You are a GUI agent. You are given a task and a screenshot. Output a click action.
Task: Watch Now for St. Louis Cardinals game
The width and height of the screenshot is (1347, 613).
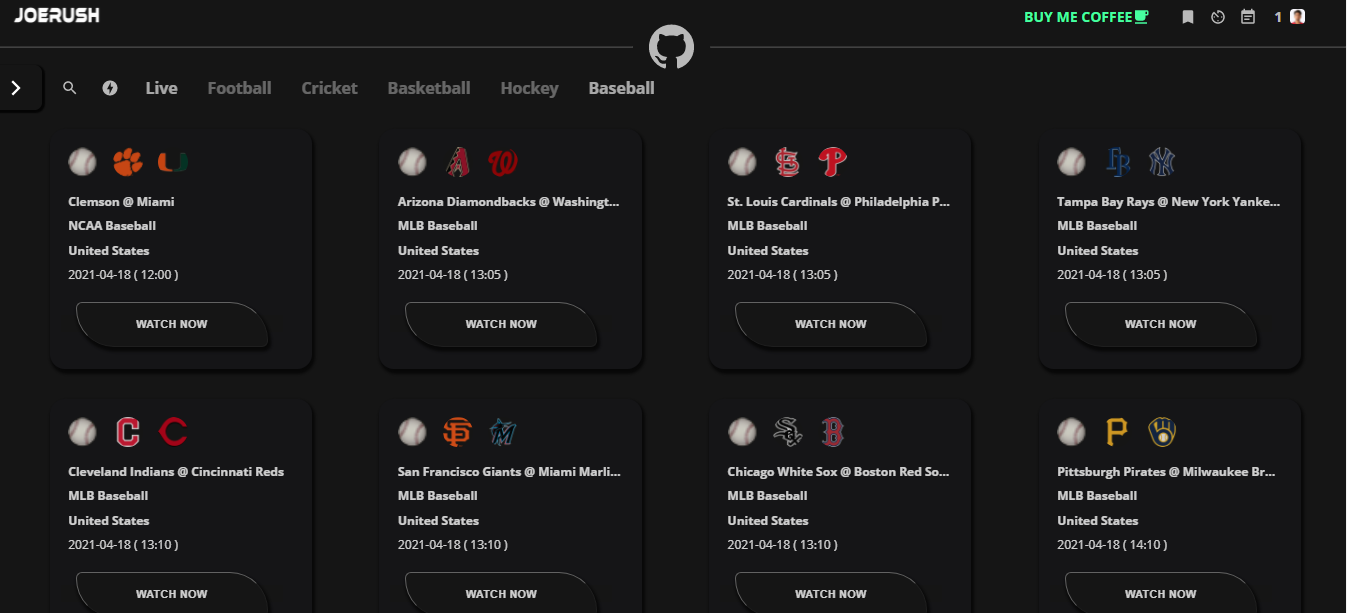[x=831, y=324]
